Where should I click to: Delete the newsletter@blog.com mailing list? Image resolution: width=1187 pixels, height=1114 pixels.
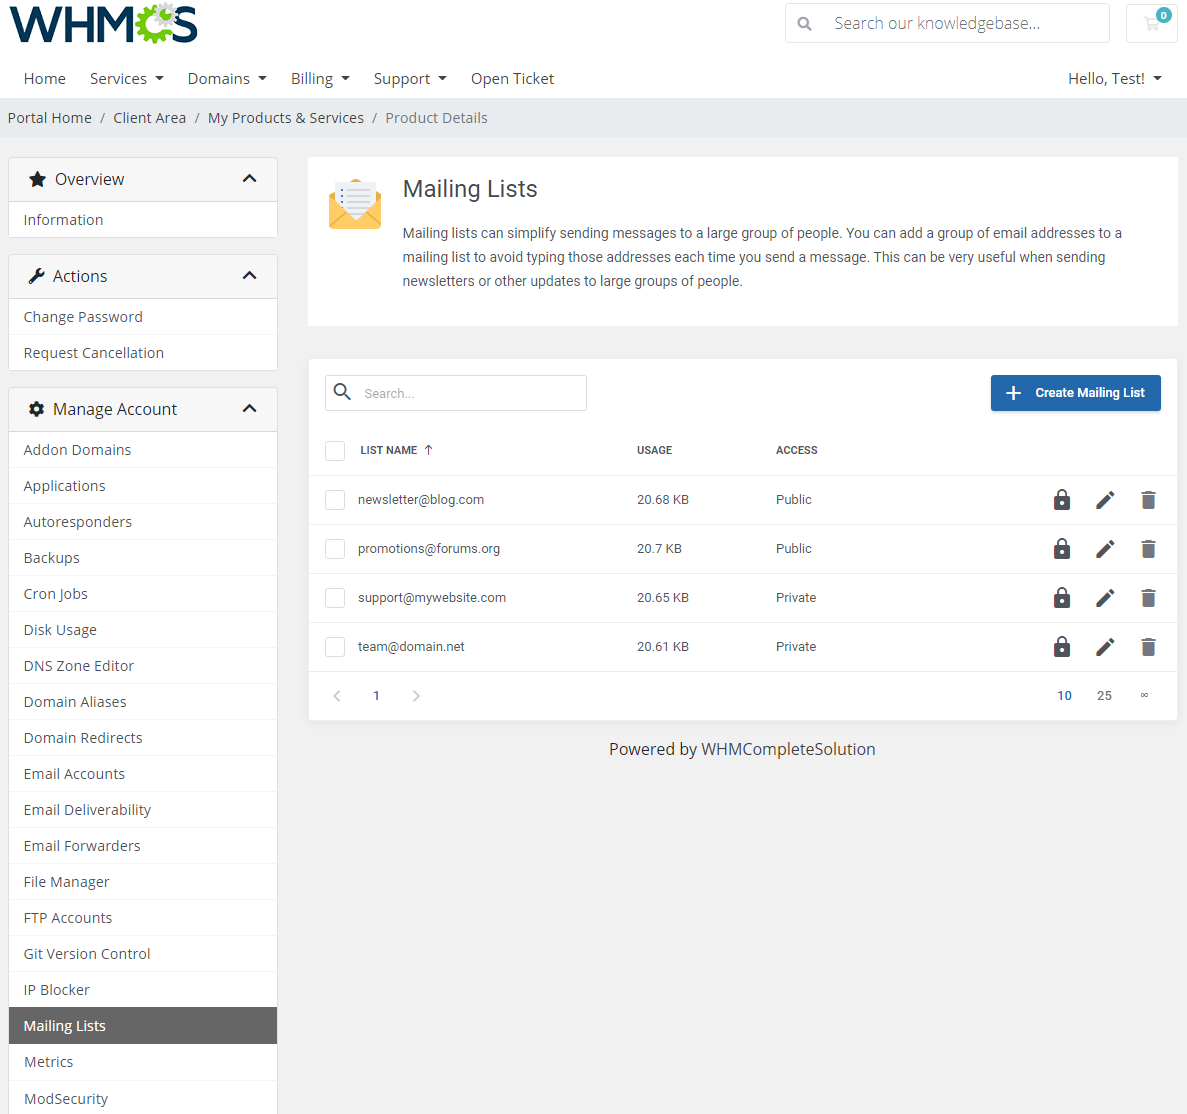click(x=1148, y=499)
